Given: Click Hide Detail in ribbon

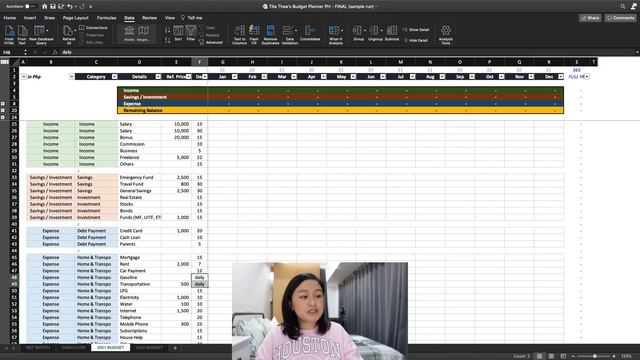Looking at the screenshot, I should [416, 40].
